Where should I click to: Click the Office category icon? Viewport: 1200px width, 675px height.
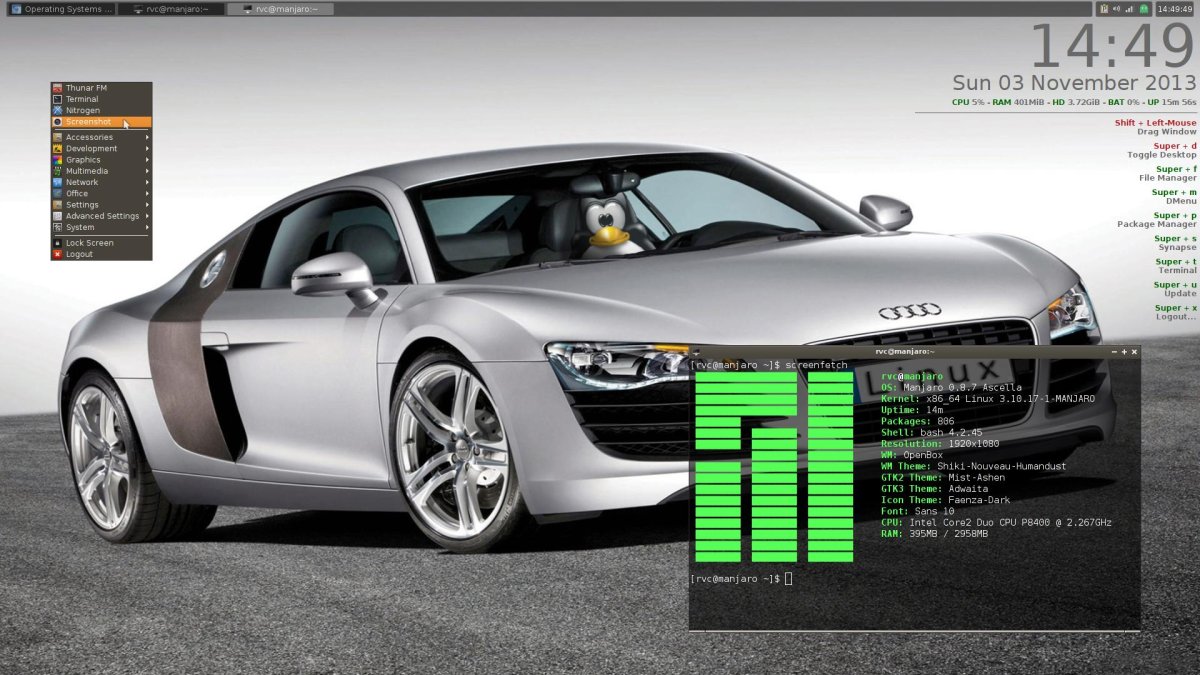click(57, 194)
